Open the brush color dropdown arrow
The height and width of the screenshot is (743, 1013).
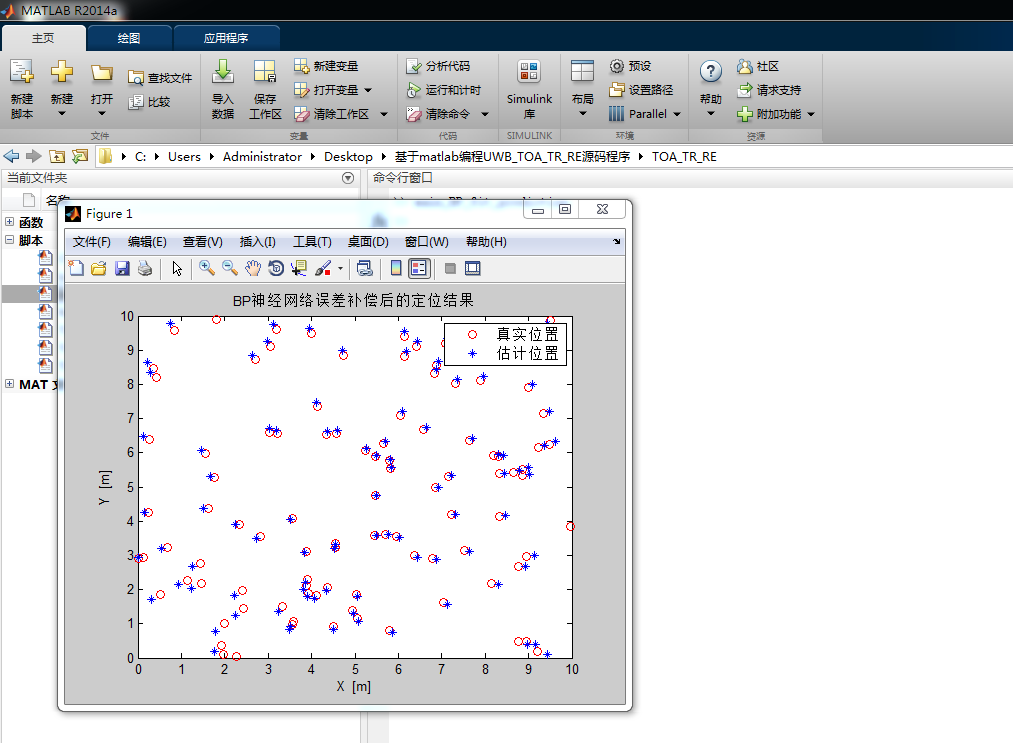pos(340,268)
